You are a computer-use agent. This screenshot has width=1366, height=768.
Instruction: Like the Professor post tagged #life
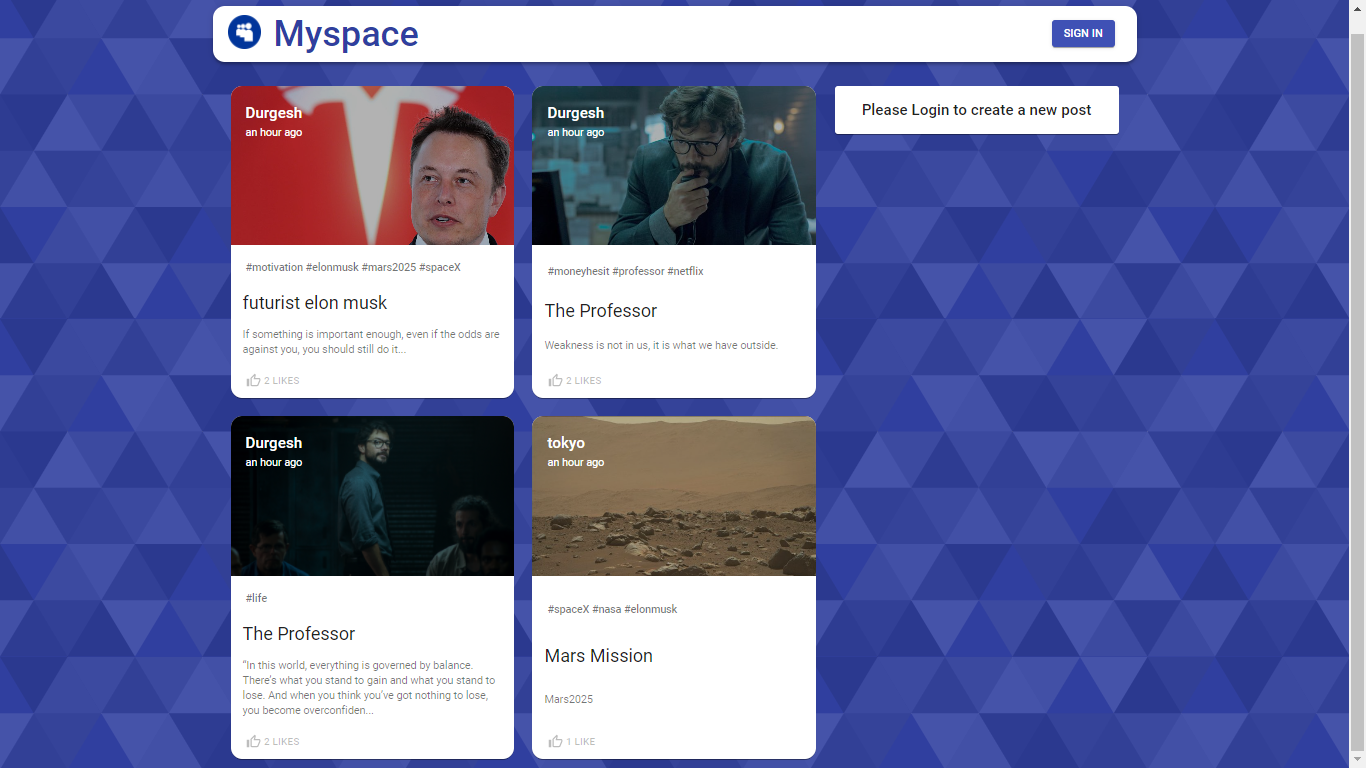(x=273, y=741)
